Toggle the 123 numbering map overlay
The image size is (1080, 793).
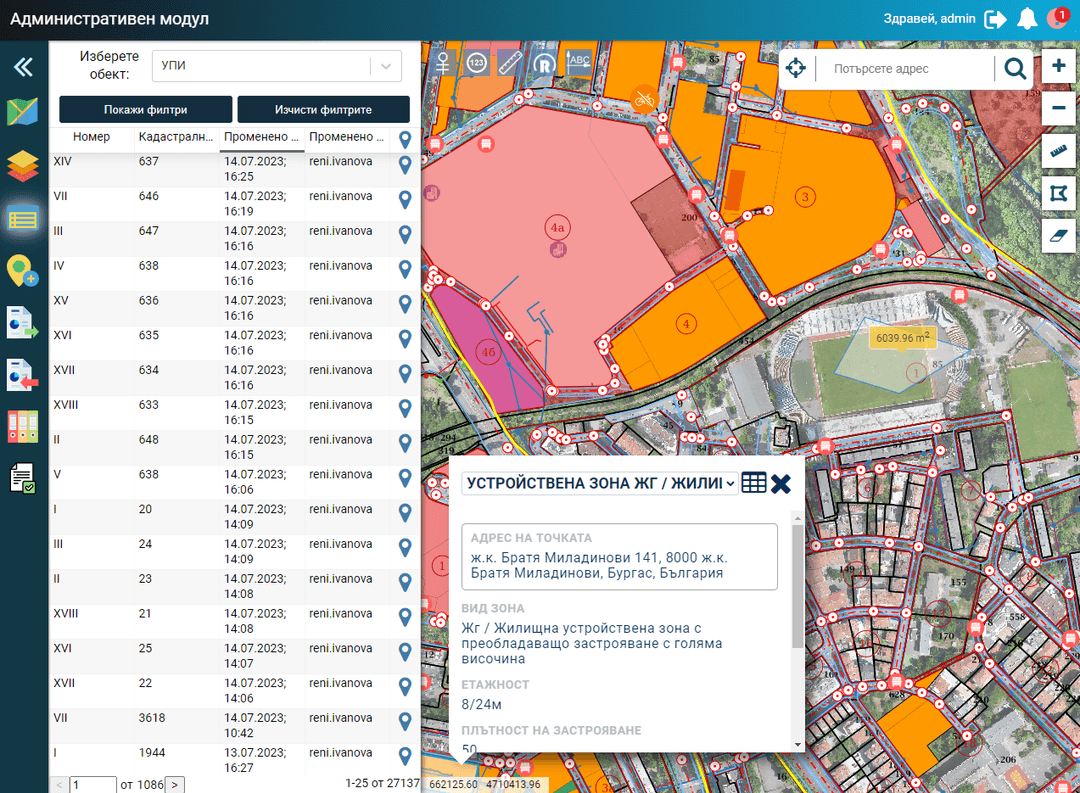pos(477,63)
